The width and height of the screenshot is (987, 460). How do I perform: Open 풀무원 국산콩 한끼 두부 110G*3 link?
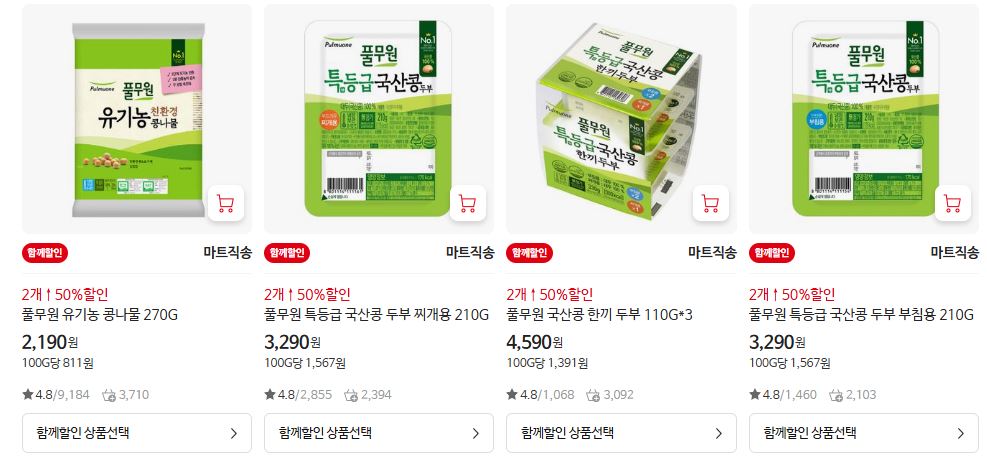599,314
